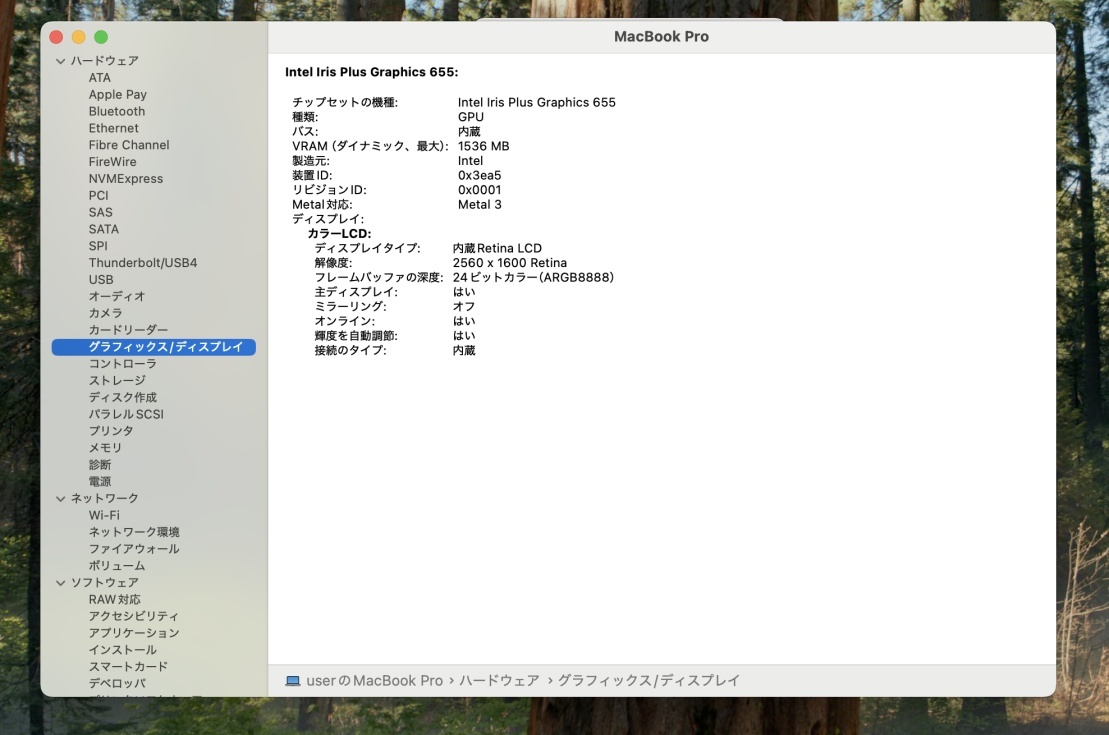Select the カメラ entry
Screen dimensions: 1109x735
pyautogui.click(x=105, y=313)
